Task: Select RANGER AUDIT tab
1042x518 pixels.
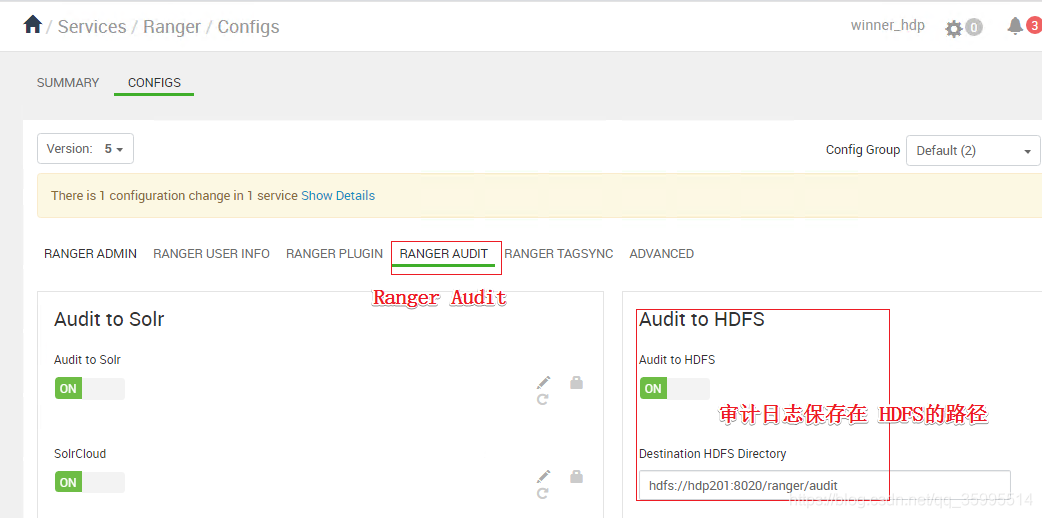Action: tap(444, 253)
